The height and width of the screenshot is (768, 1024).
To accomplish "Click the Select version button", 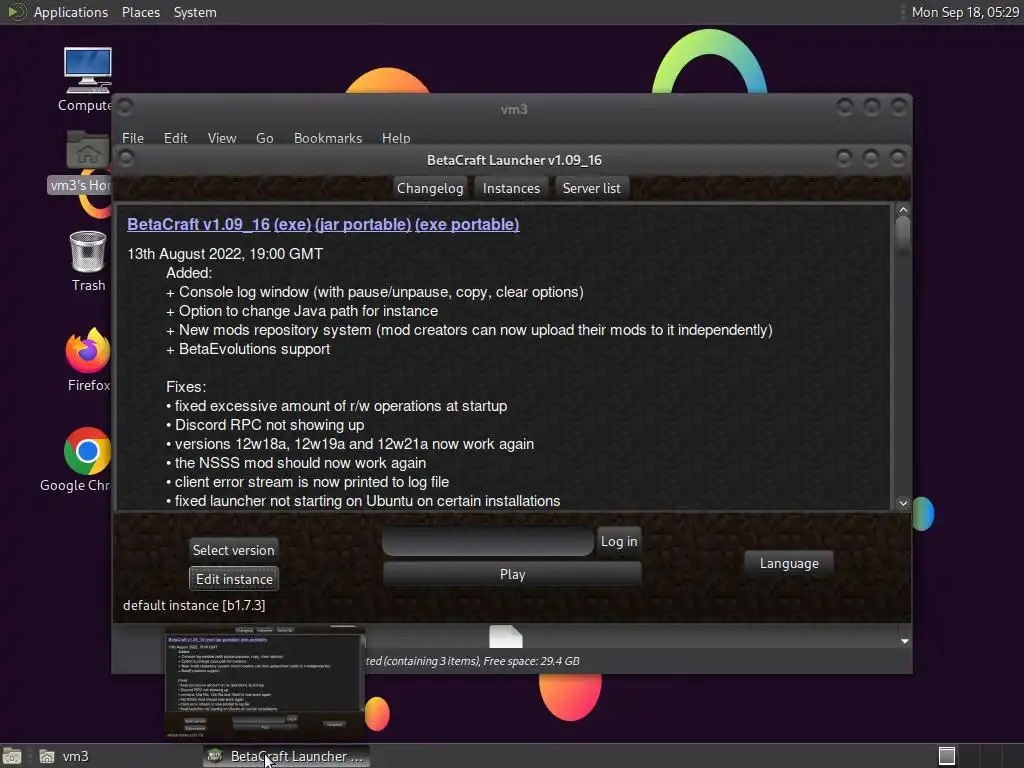I will [x=234, y=550].
